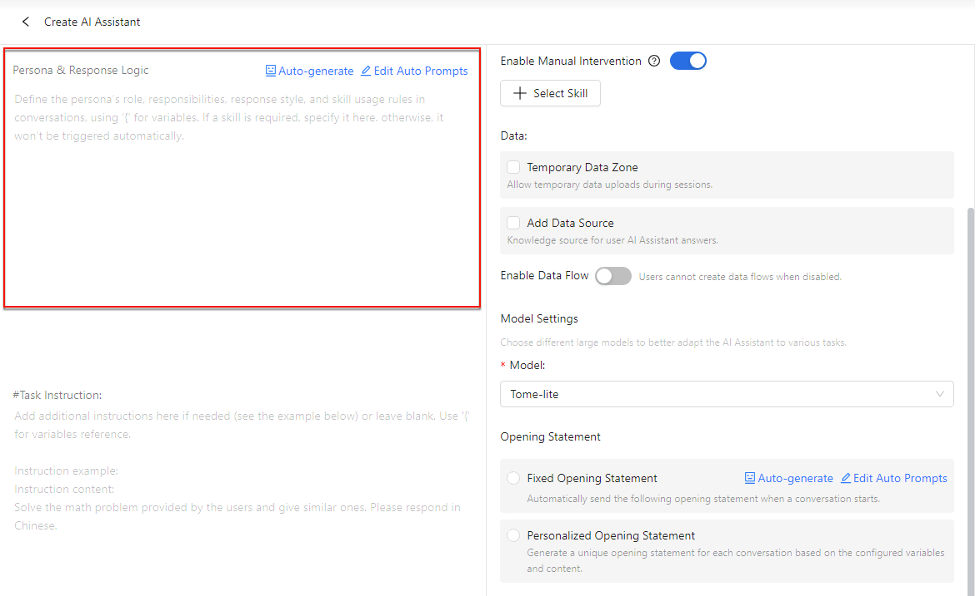Image resolution: width=976 pixels, height=596 pixels.
Task: Click the Edit Auto Prompts link for Fixed Opening Statement
Action: click(900, 478)
